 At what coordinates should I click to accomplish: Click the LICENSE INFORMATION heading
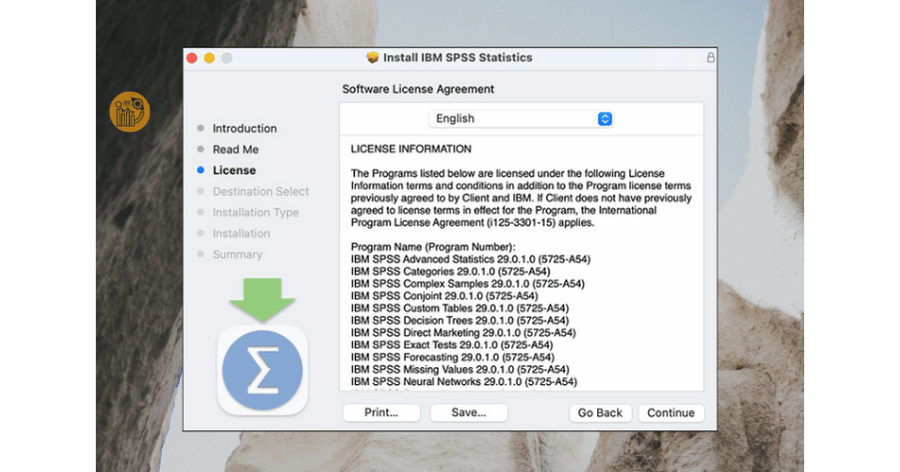411,149
